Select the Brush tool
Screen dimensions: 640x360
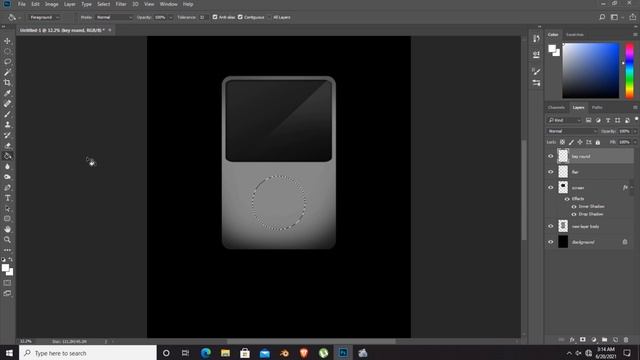click(x=7, y=114)
